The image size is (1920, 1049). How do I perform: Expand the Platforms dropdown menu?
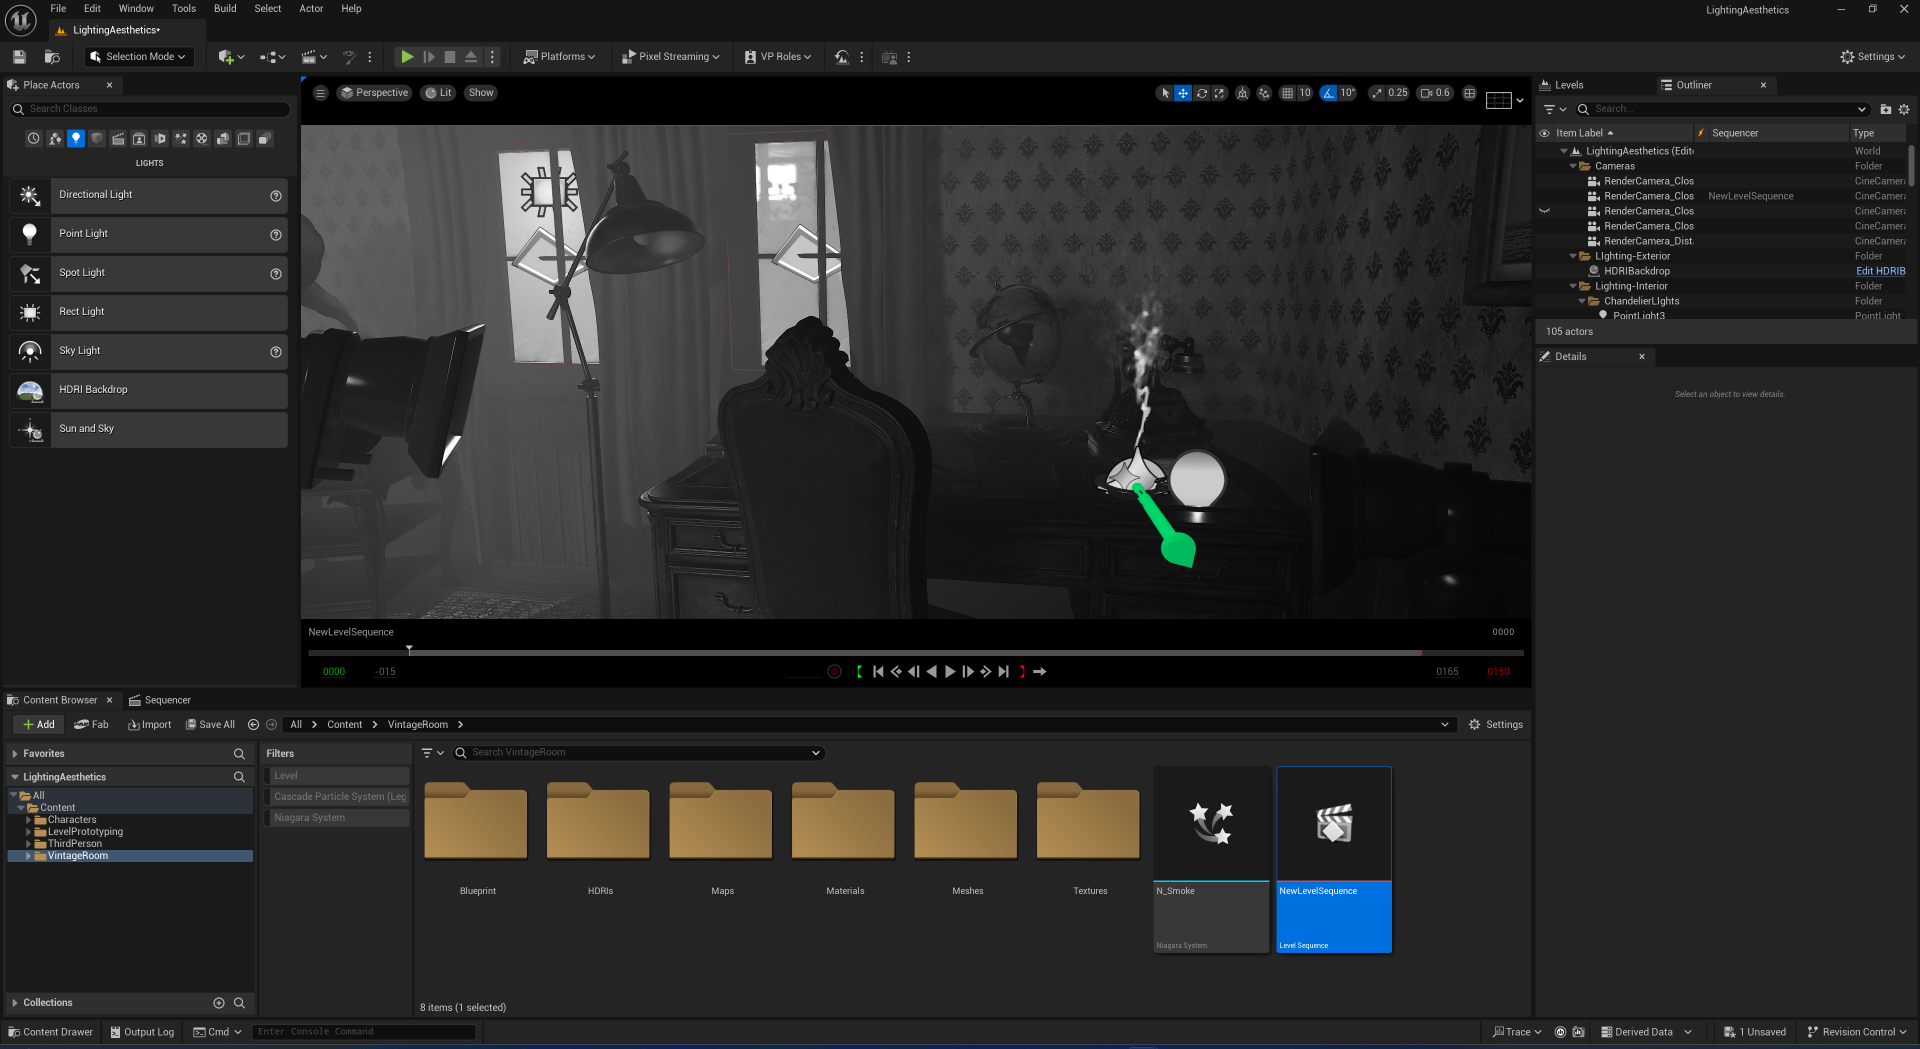coord(559,57)
